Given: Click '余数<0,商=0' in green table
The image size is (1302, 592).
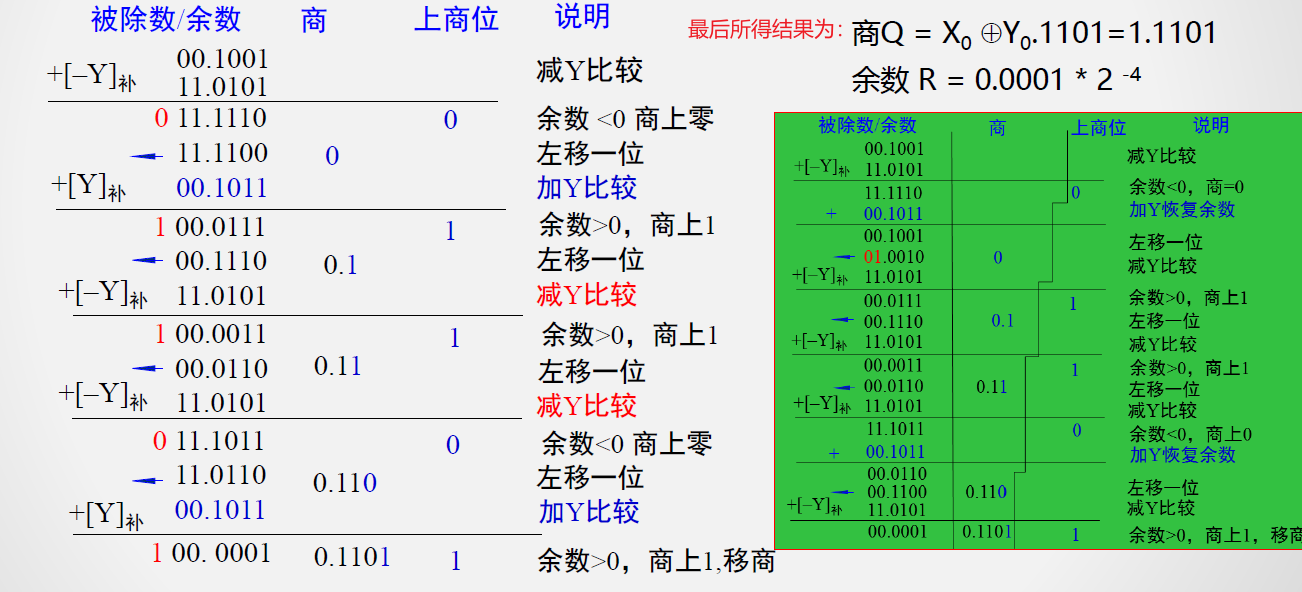Looking at the screenshot, I should (x=1186, y=188).
